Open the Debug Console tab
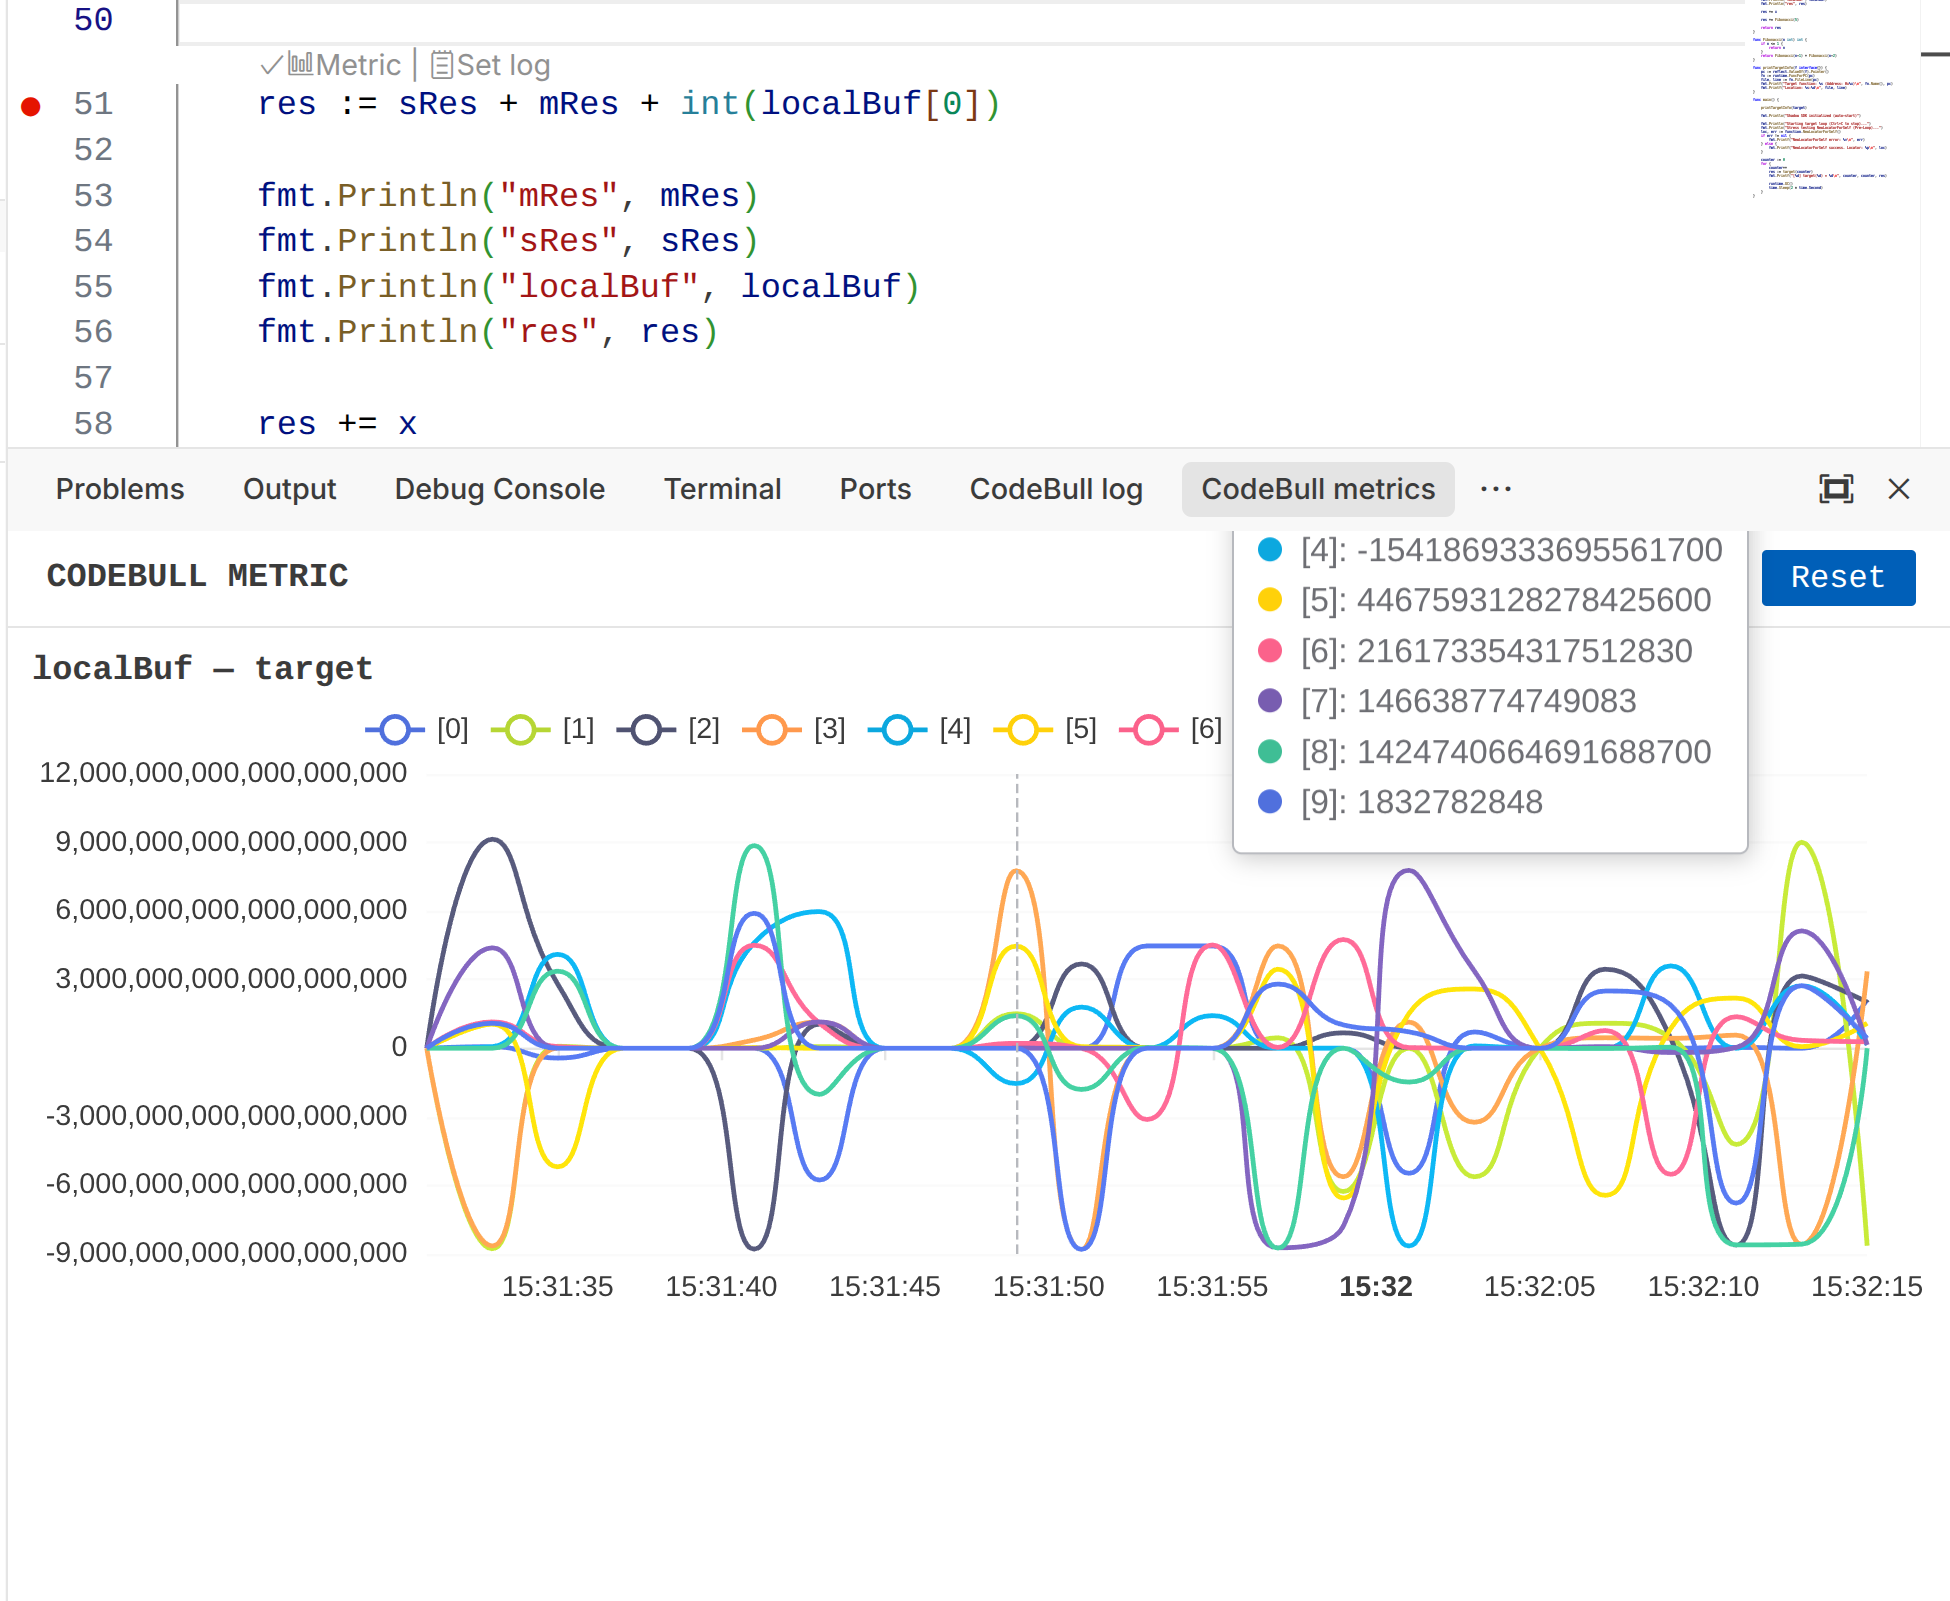Image resolution: width=1950 pixels, height=1601 pixels. pos(499,489)
